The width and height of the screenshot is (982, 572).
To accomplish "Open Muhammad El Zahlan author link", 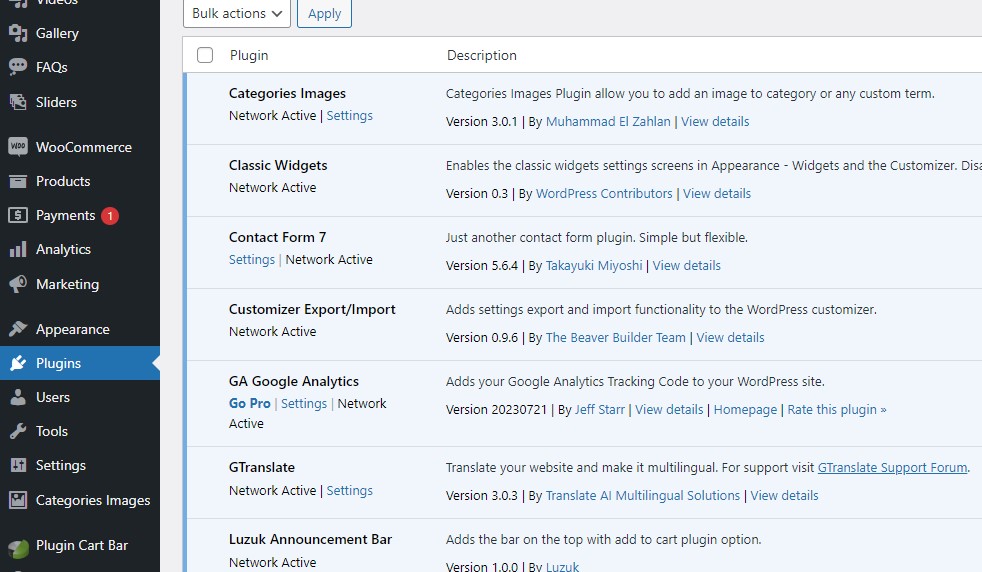I will pyautogui.click(x=608, y=122).
